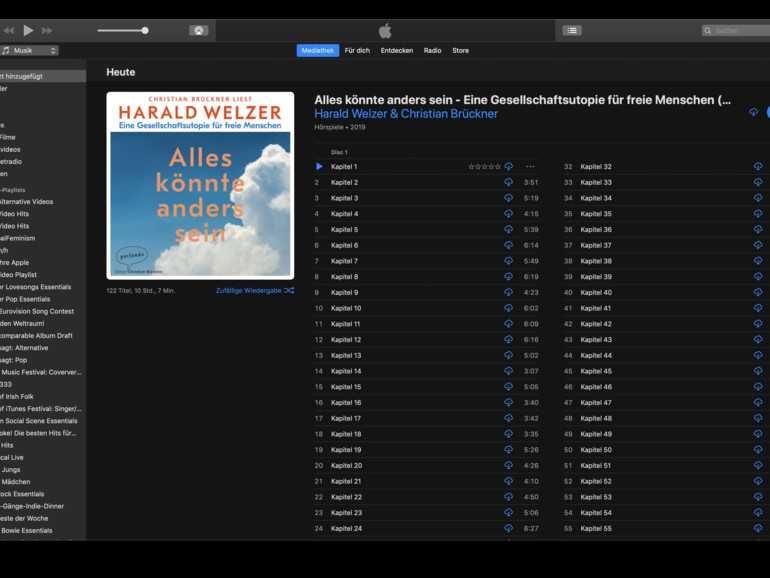This screenshot has height=578, width=770.
Task: Download Kapitel 47 cloud icon
Action: tap(758, 402)
